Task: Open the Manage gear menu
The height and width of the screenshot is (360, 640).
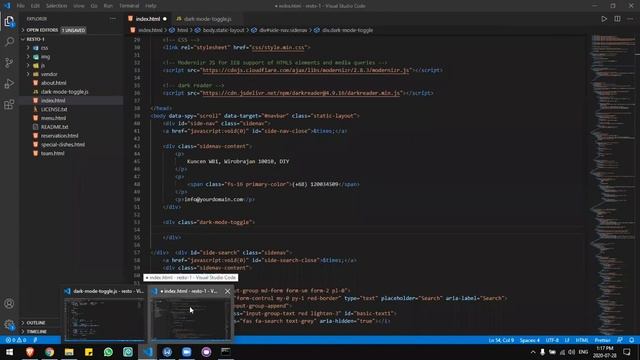Action: click(9, 324)
